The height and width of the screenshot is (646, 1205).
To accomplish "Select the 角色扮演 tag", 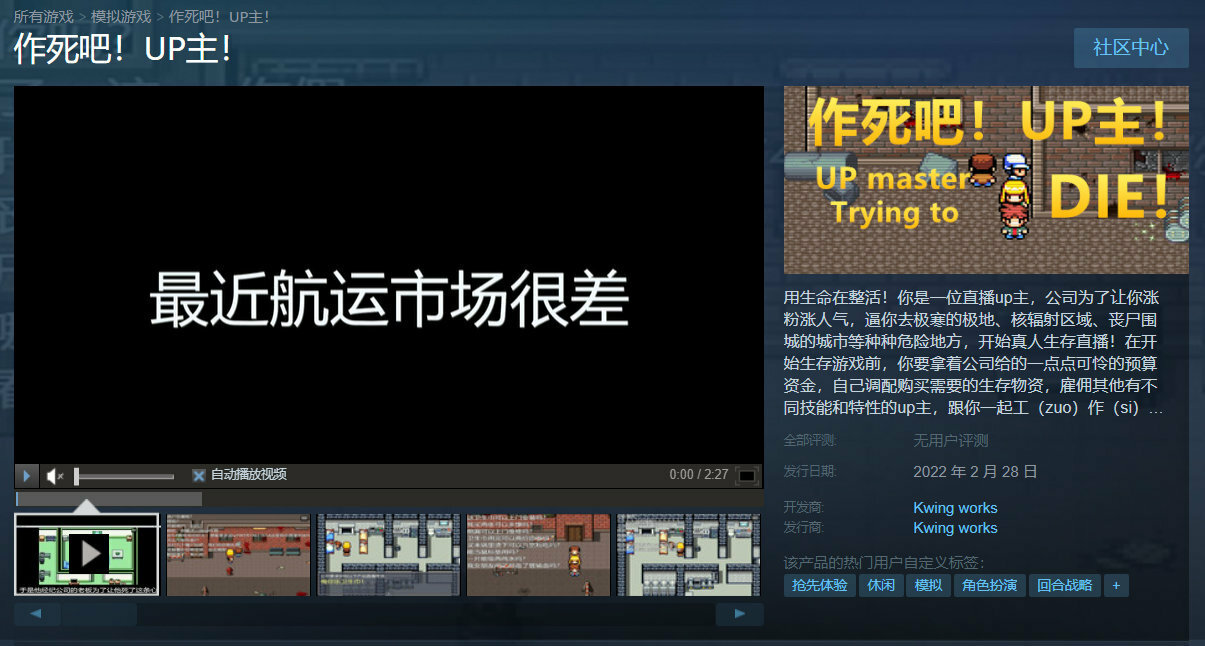I will (x=990, y=585).
